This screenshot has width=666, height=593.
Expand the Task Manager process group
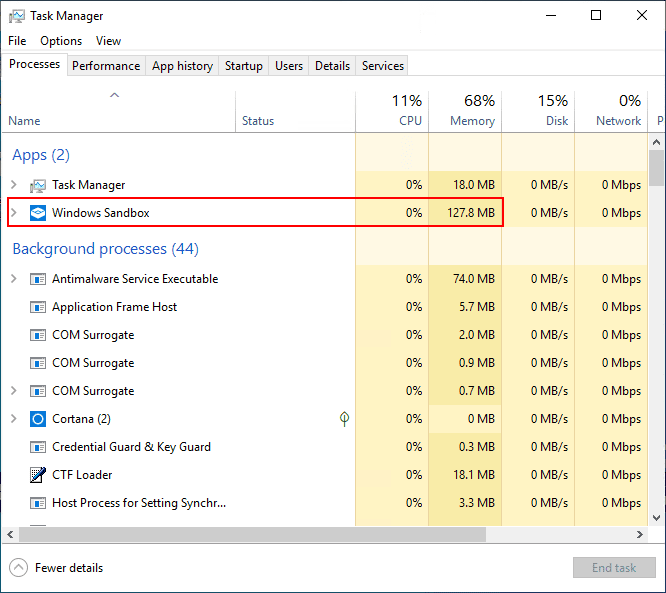pyautogui.click(x=13, y=185)
